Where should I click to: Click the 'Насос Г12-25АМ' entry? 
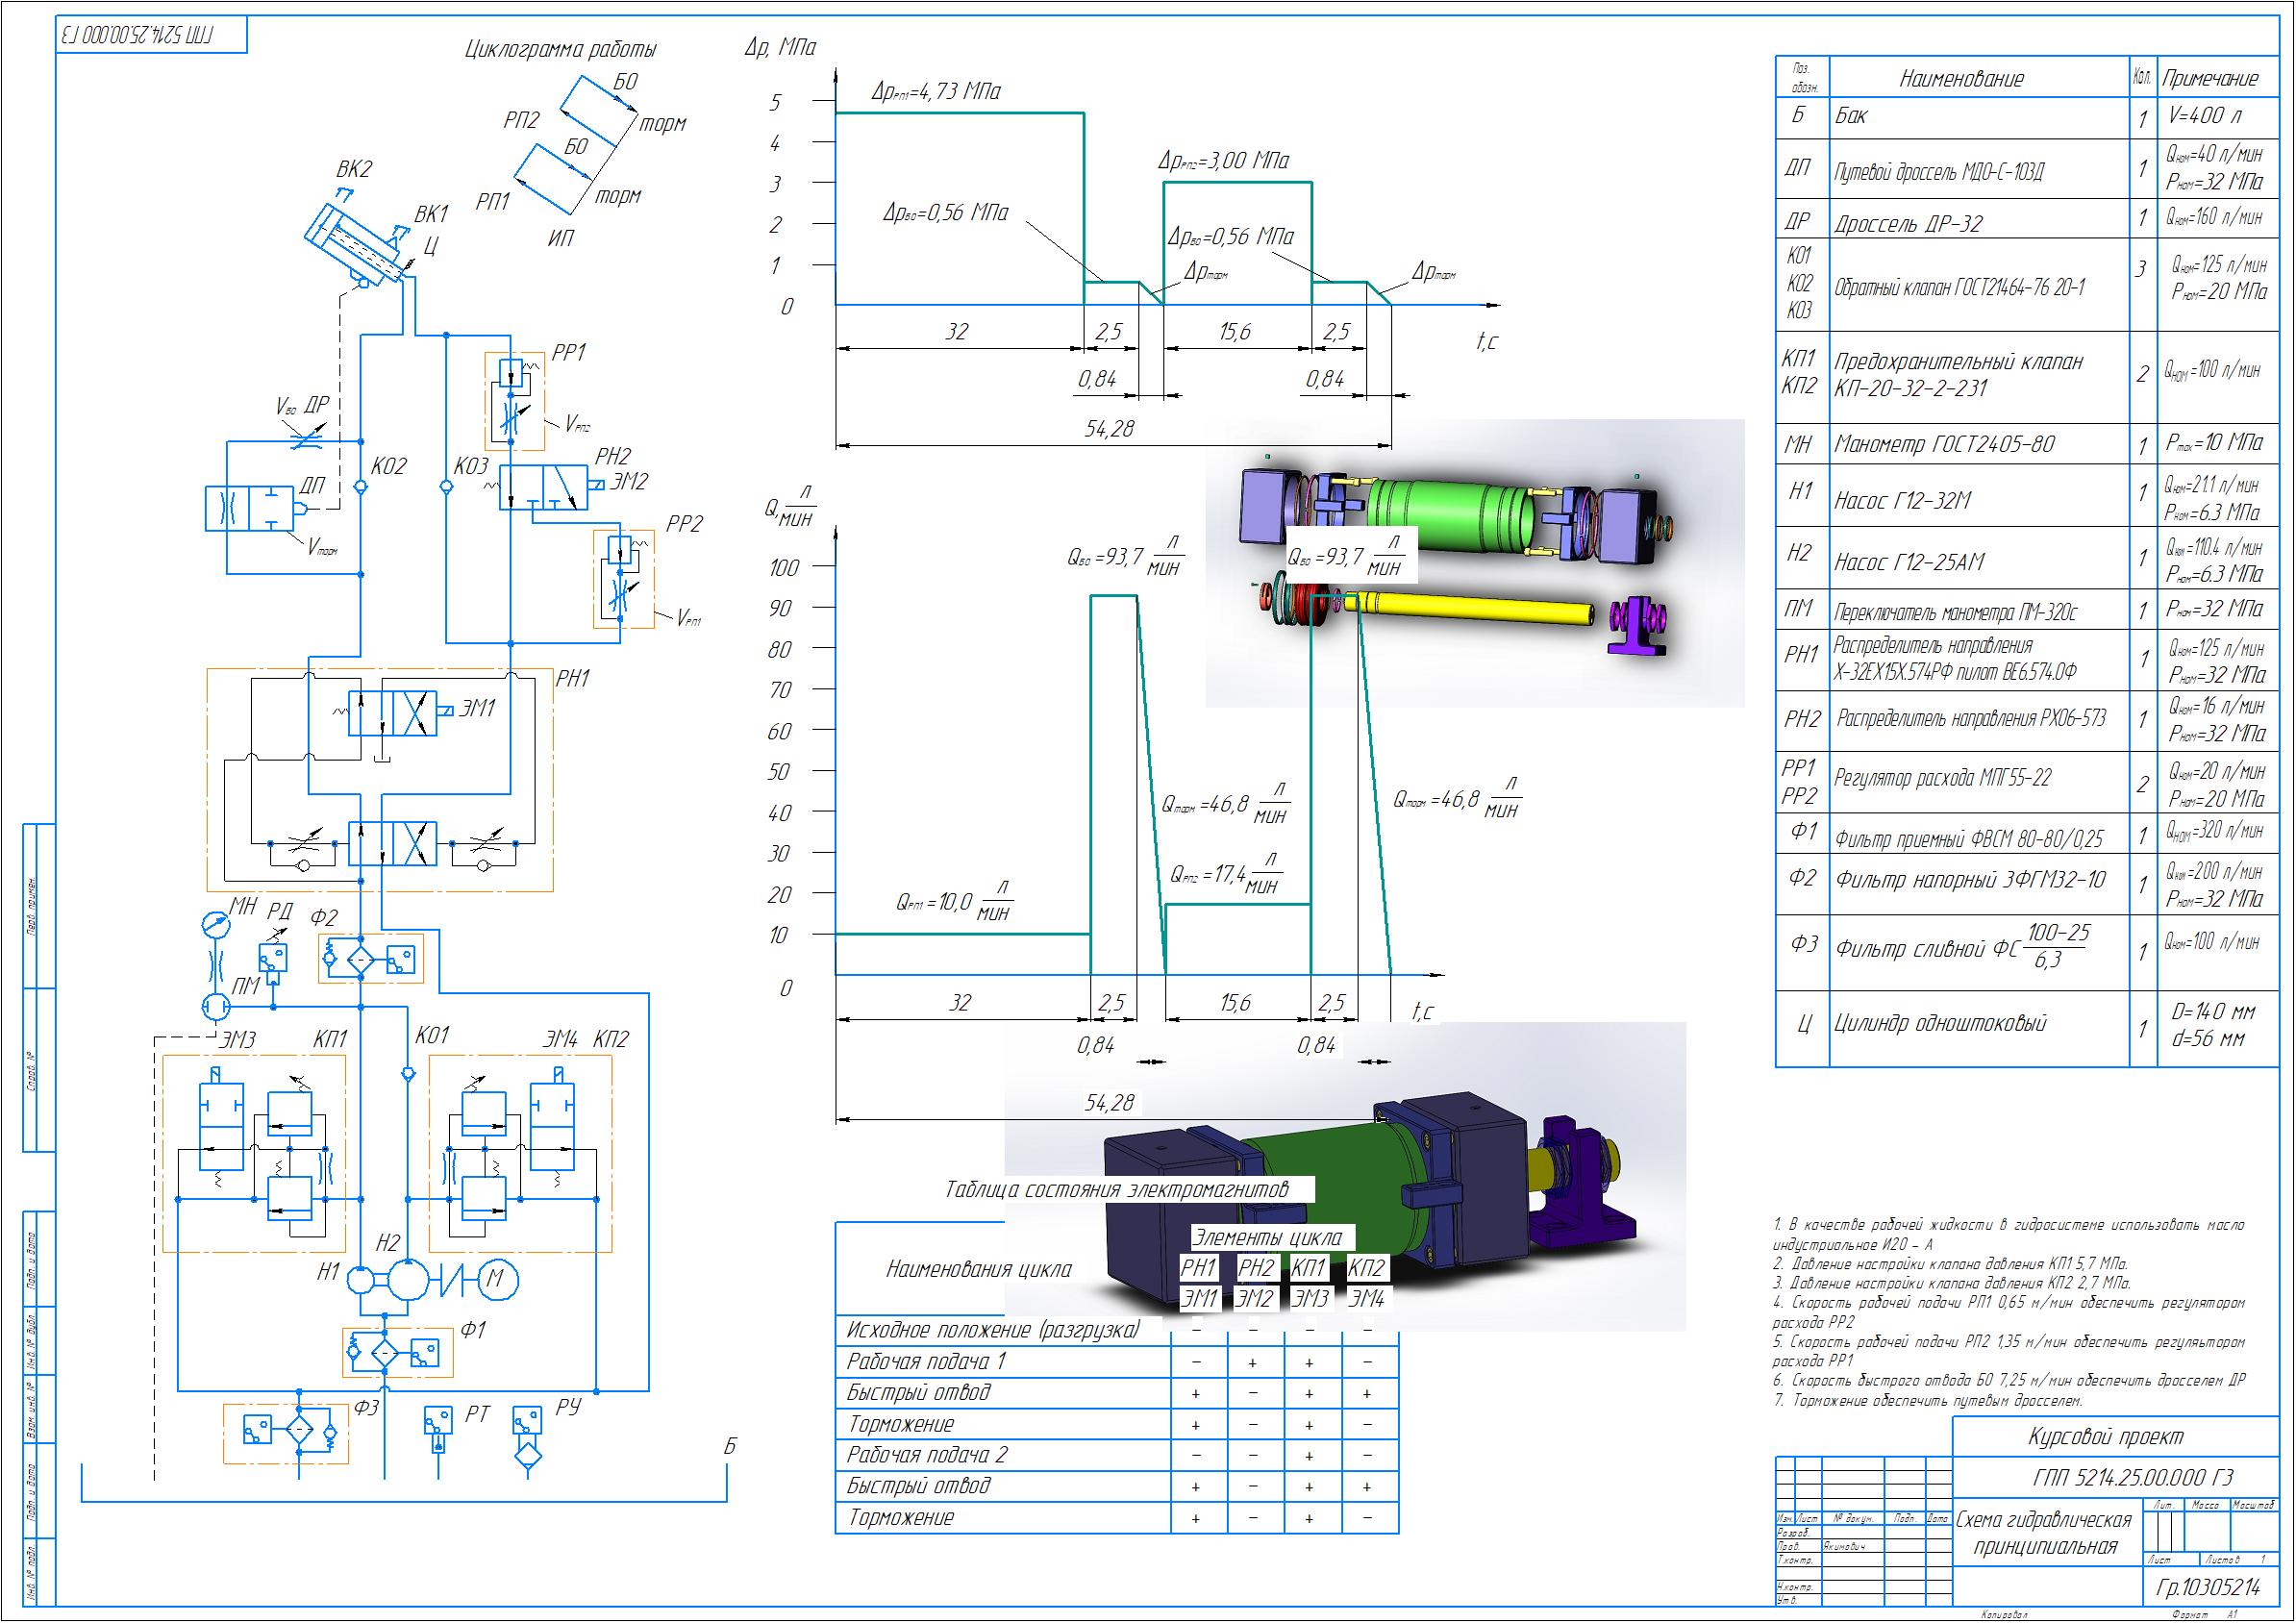pos(1910,563)
